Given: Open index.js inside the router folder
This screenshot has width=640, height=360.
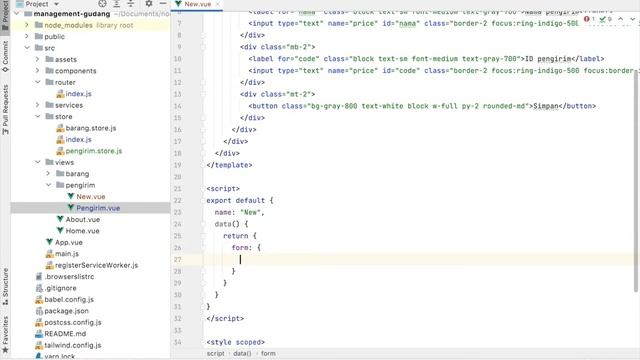Looking at the screenshot, I should 78,93.
